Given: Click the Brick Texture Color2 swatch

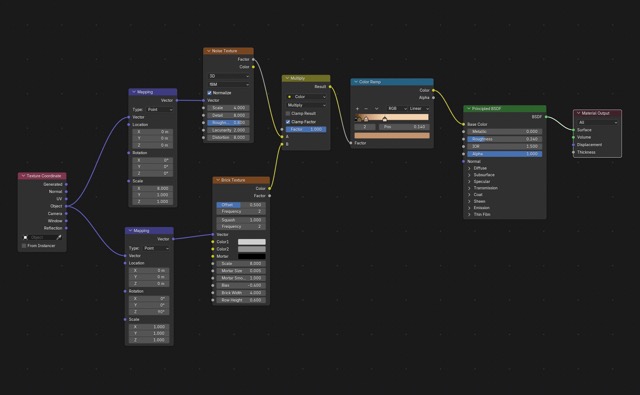Looking at the screenshot, I should [x=251, y=249].
